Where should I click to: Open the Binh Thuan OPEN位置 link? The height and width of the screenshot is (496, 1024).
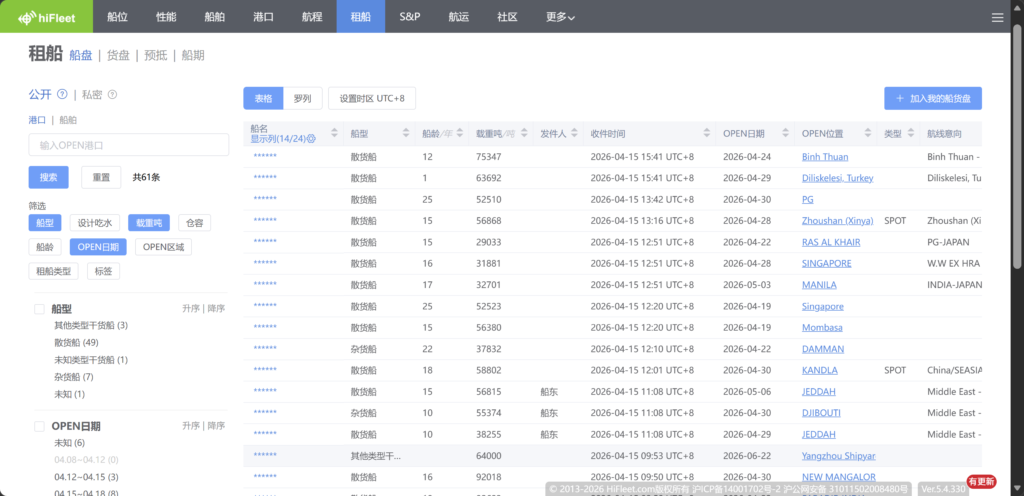point(825,157)
